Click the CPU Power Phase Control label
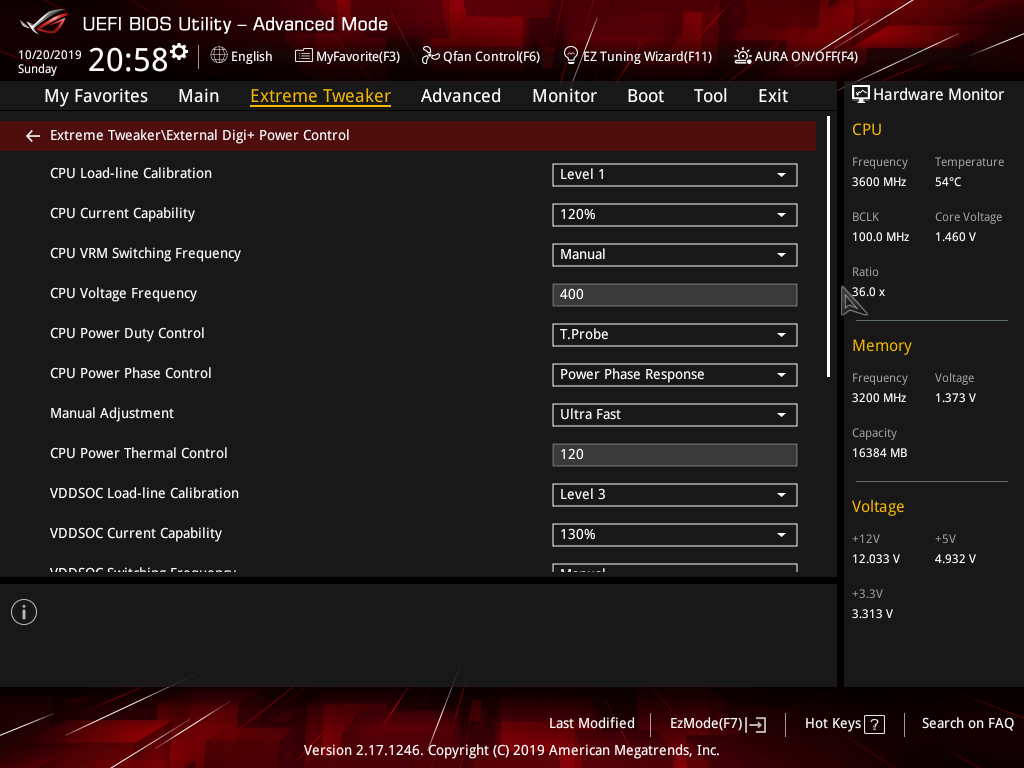The width and height of the screenshot is (1024, 768). pyautogui.click(x=131, y=373)
